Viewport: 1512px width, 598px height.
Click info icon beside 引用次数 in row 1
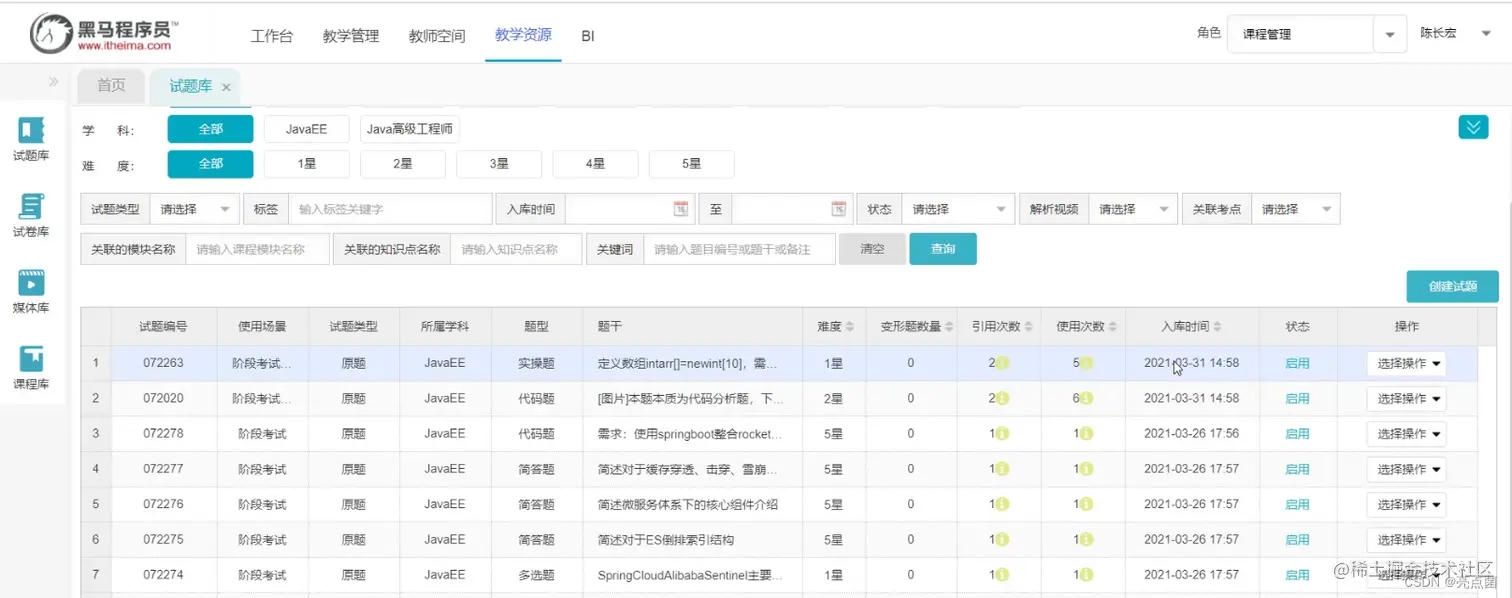pos(1002,363)
